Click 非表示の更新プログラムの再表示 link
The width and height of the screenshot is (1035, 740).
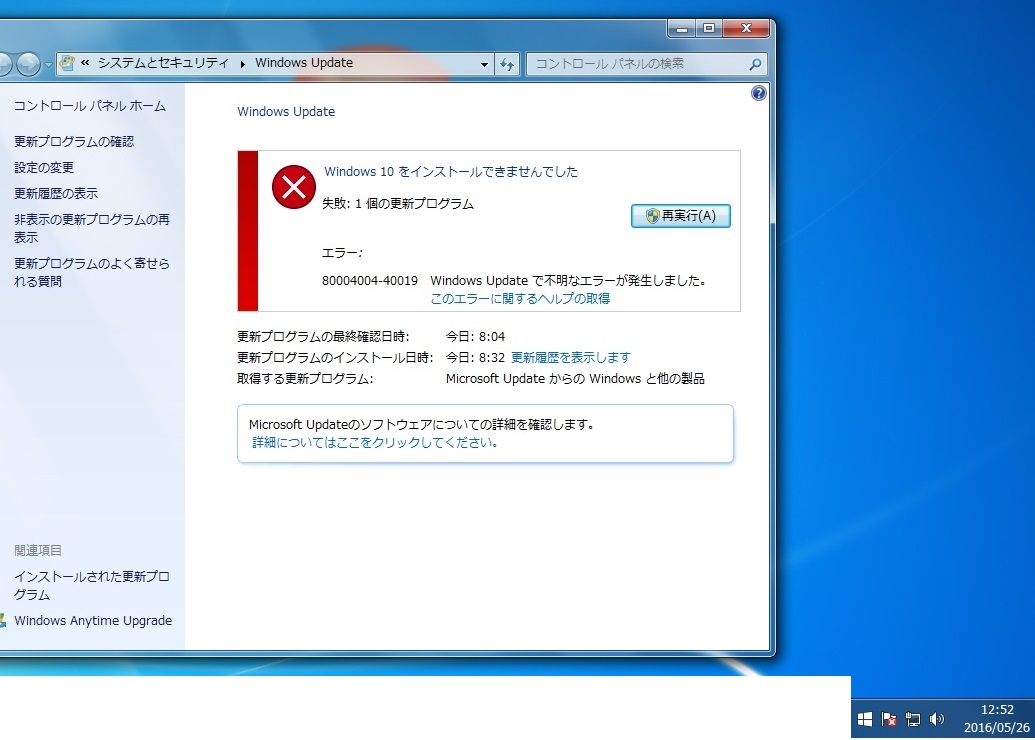(x=92, y=228)
